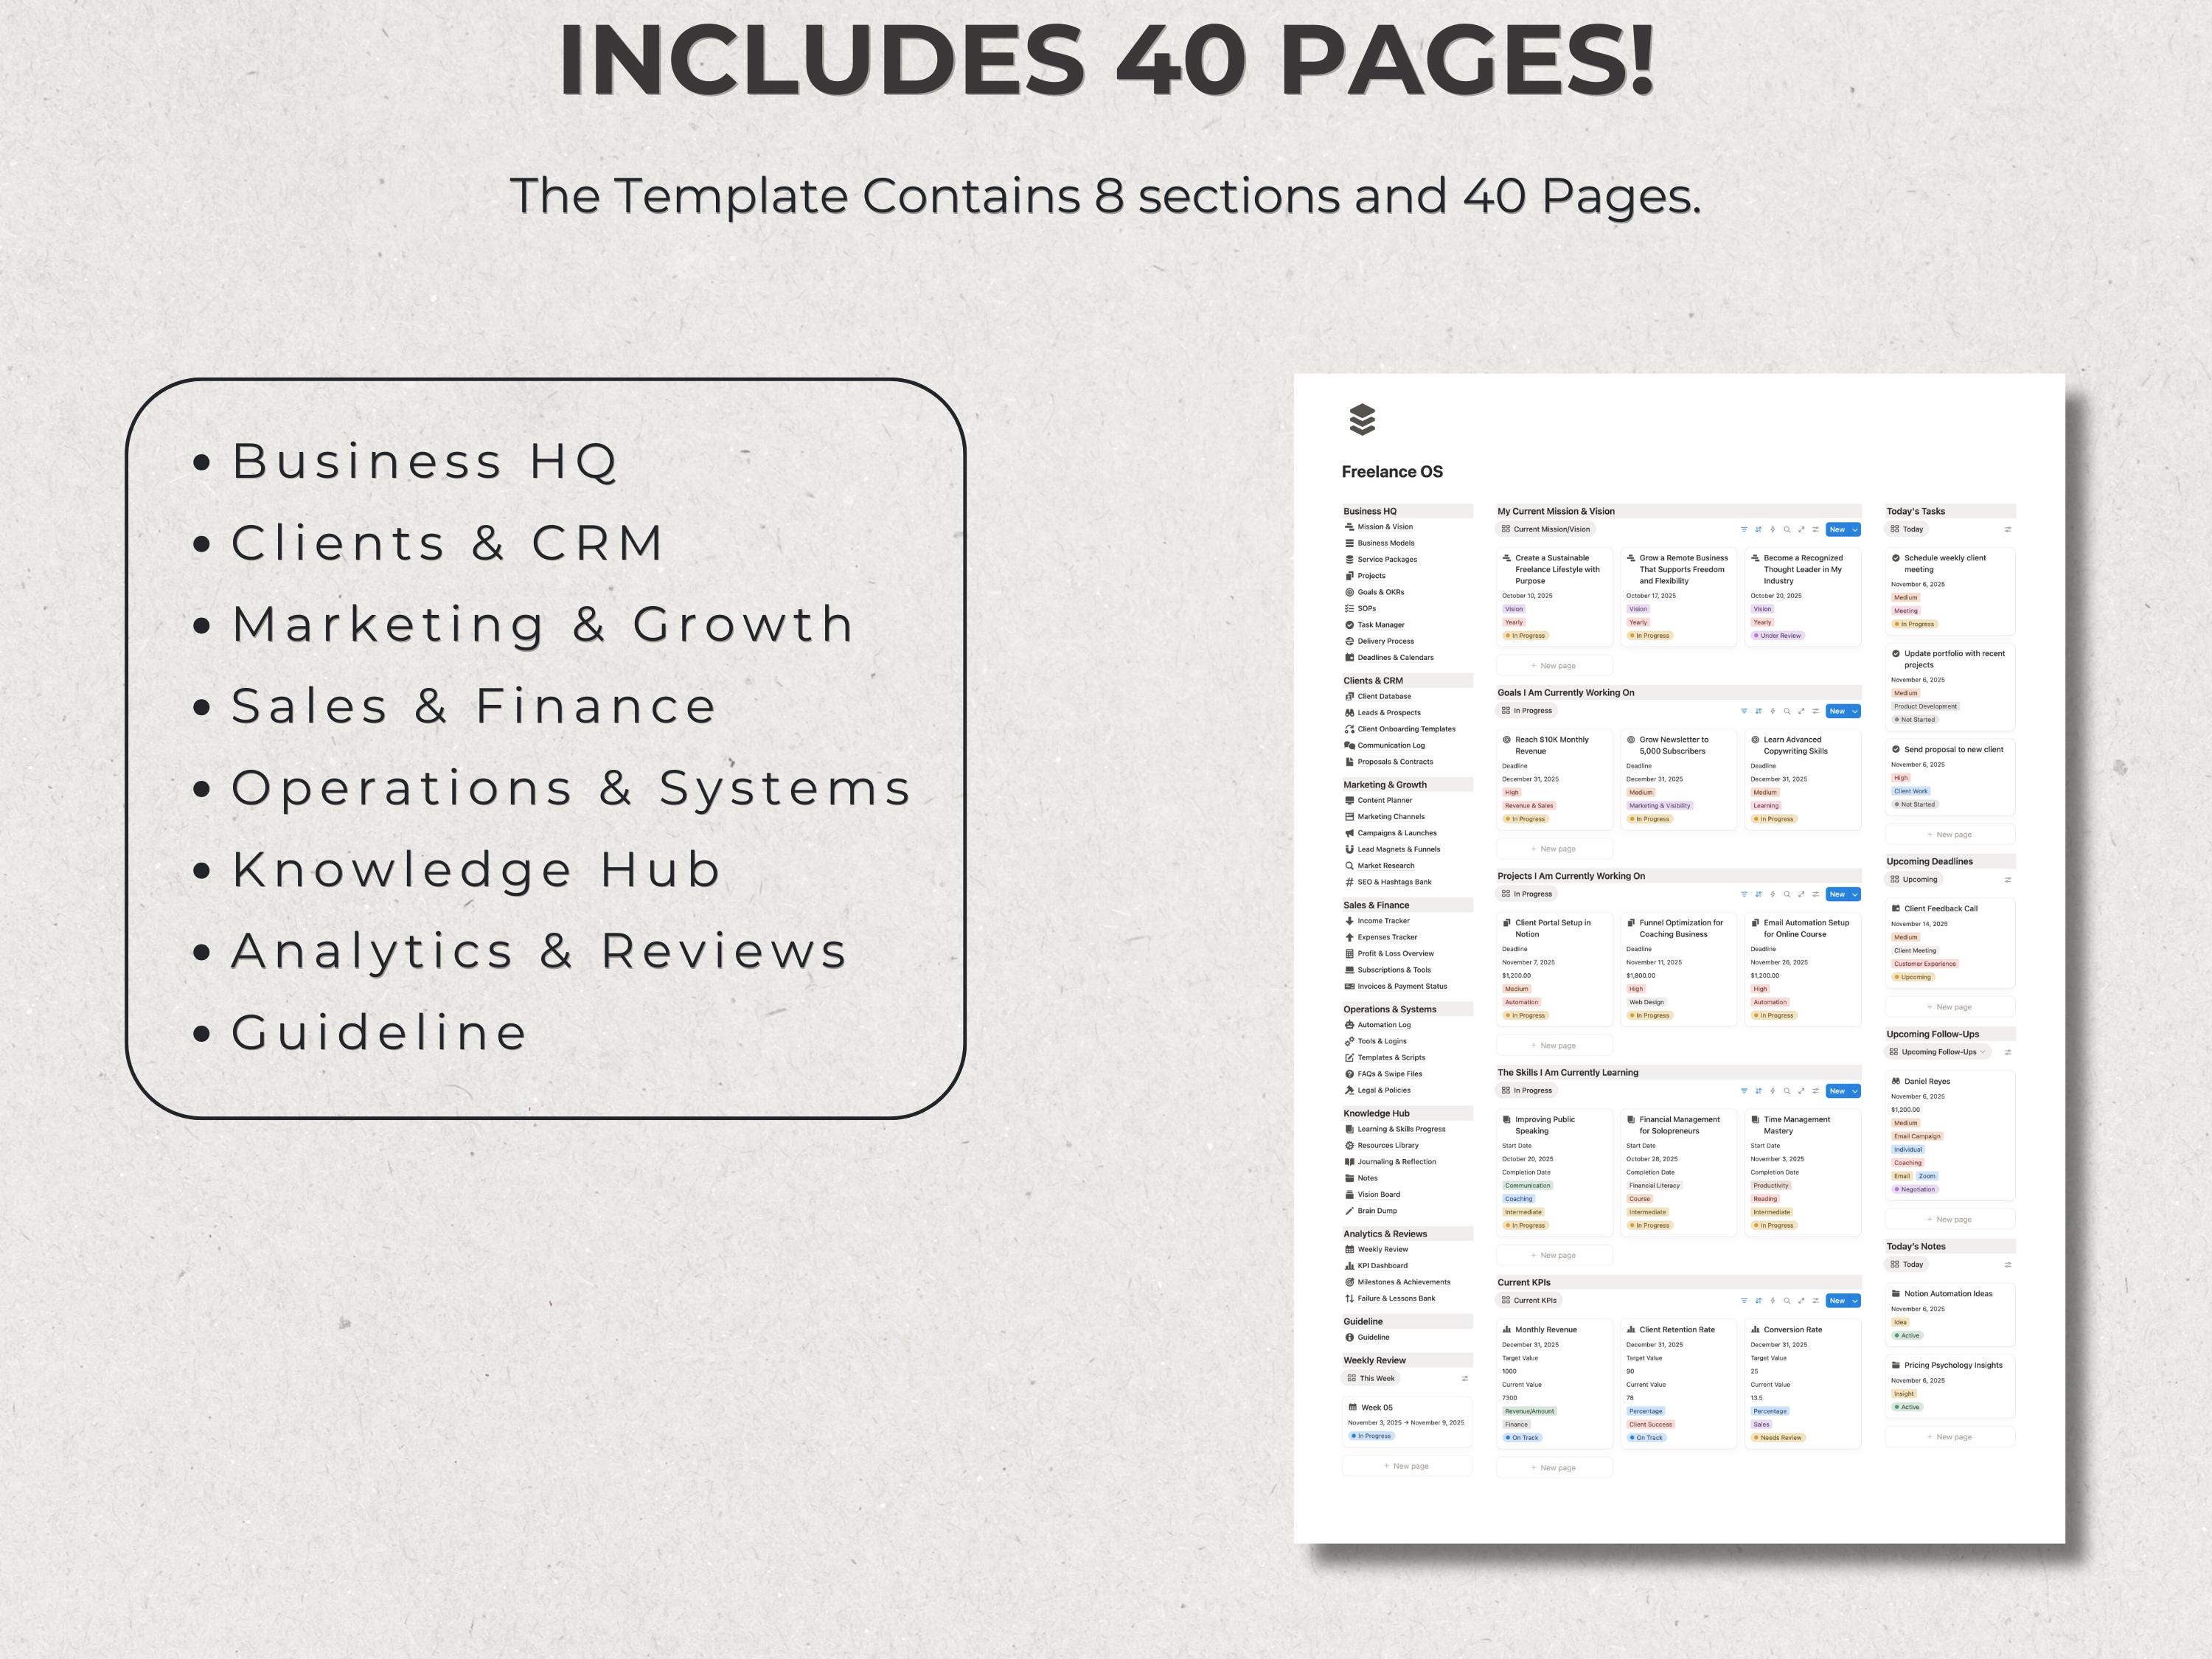
Task: Open the Monthly Revenue KPI card
Action: coord(1554,1384)
